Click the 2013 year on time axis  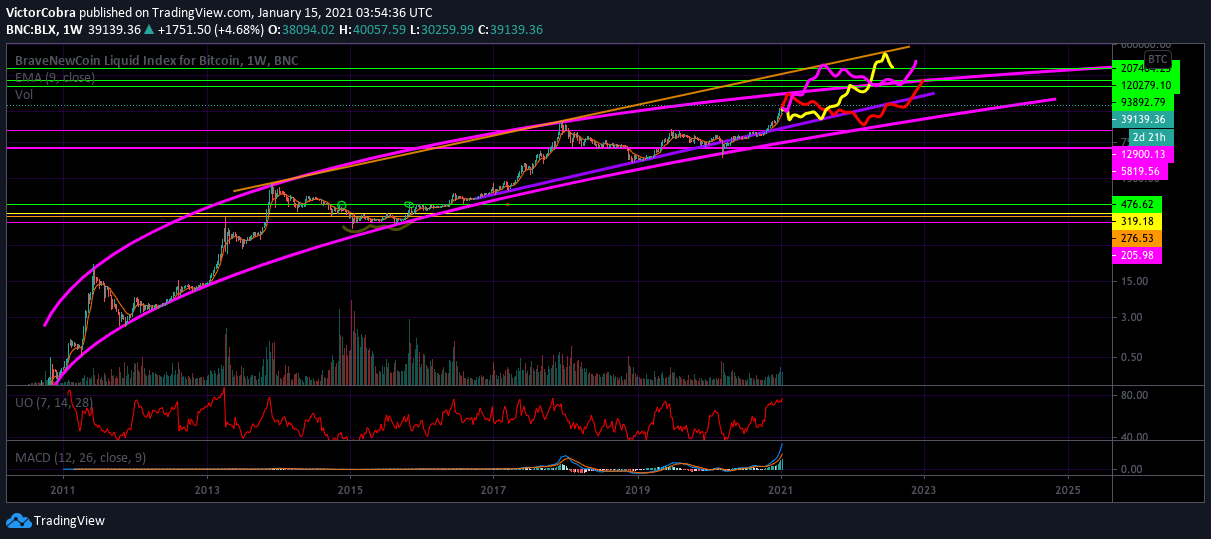click(207, 491)
